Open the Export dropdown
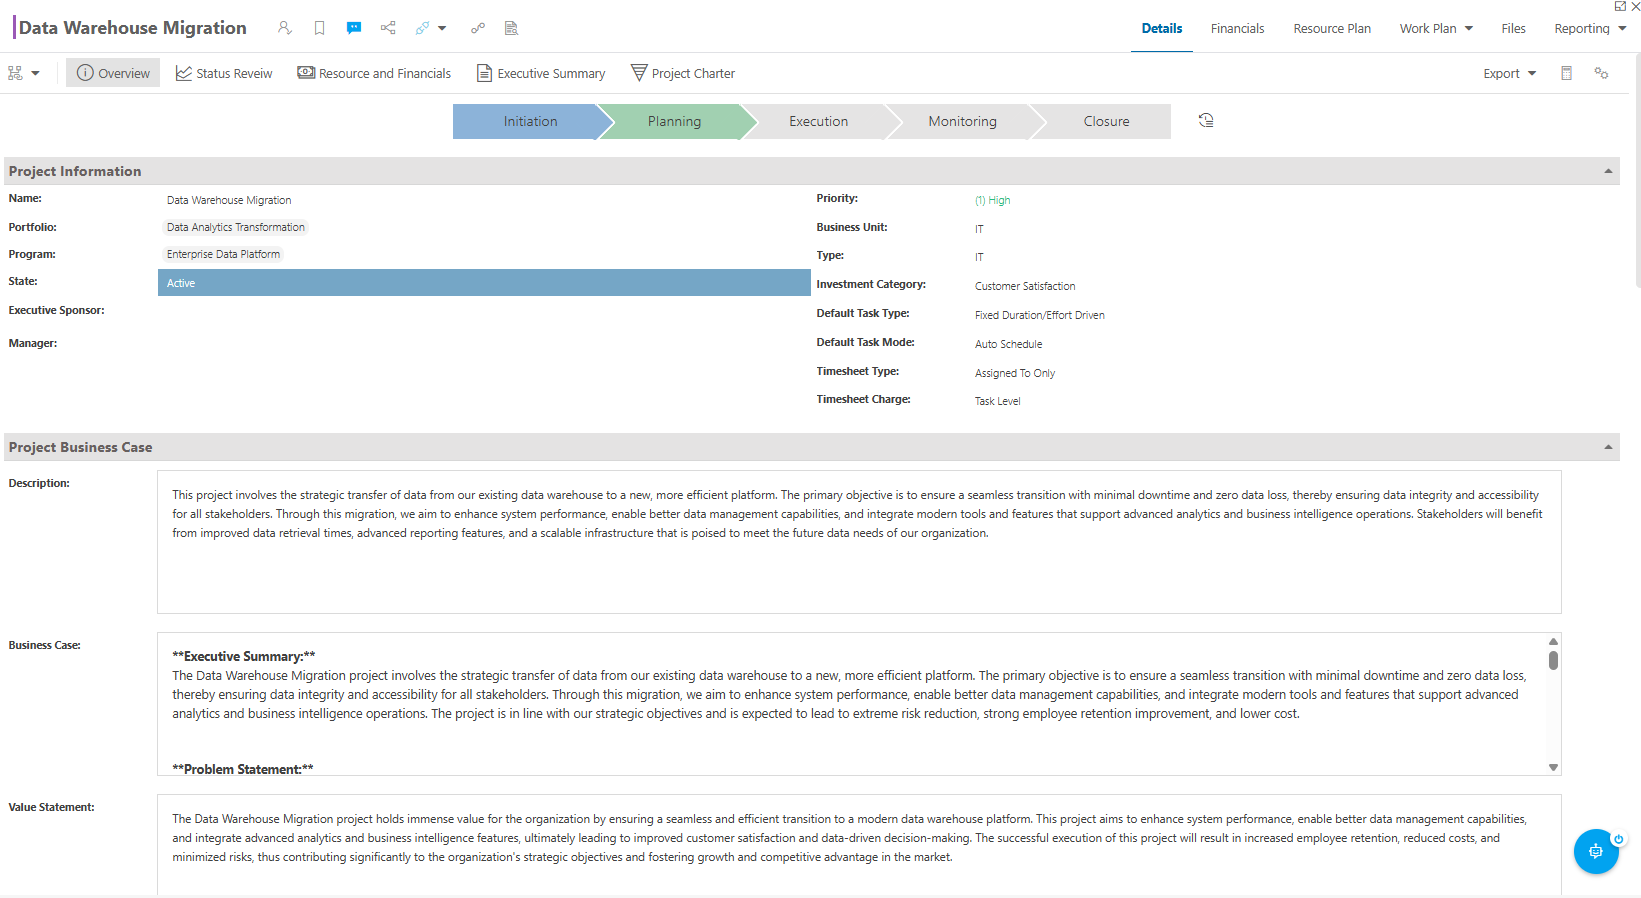The width and height of the screenshot is (1641, 898). [1509, 73]
